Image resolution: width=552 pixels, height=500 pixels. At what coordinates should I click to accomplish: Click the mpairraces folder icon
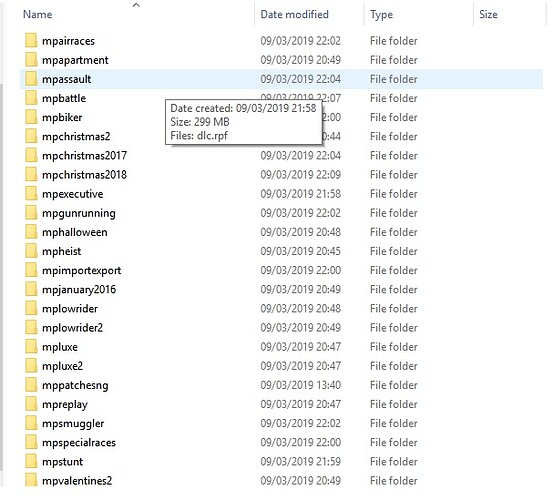coord(31,41)
